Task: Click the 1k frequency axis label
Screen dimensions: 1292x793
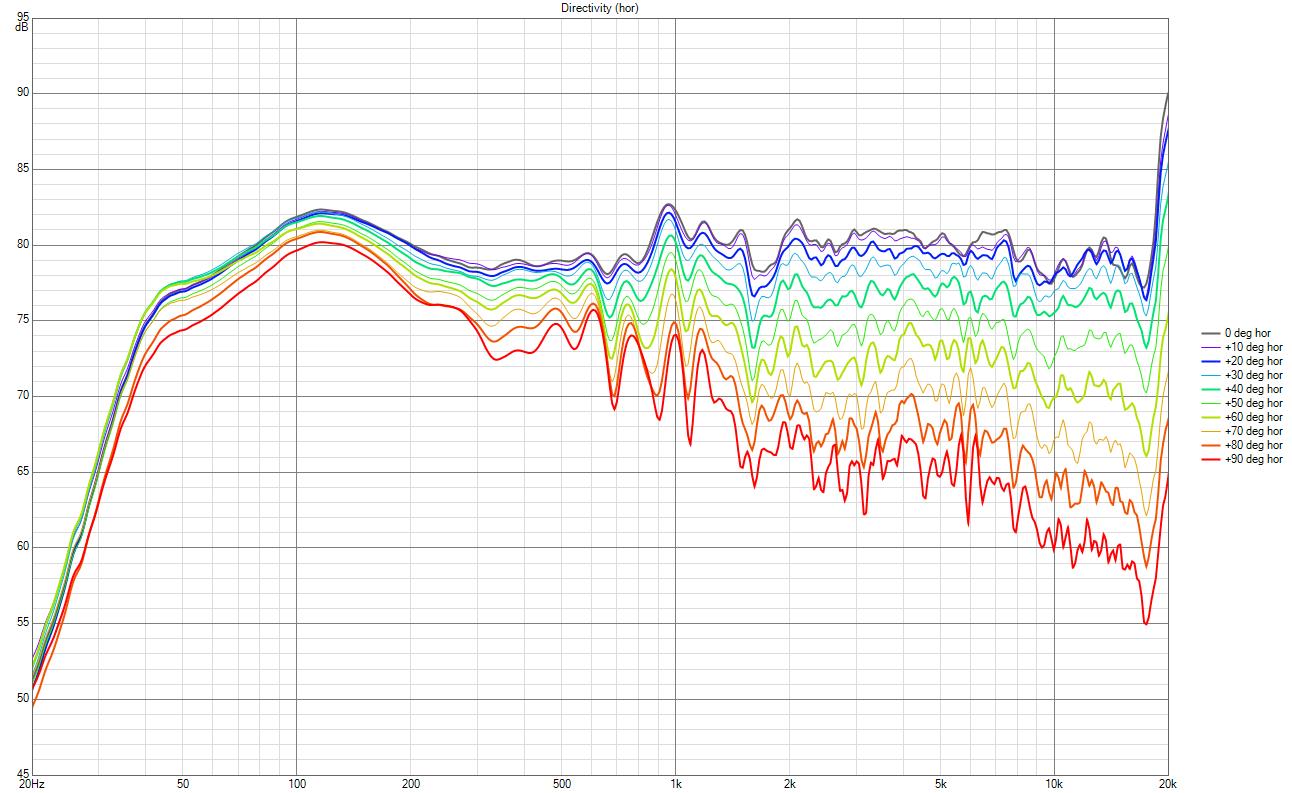Action: [x=675, y=784]
